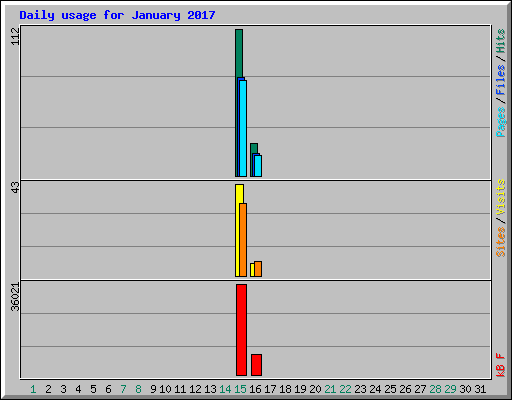512x400 pixels.
Task: Click day label 2 on x-axis
Action: [48, 389]
